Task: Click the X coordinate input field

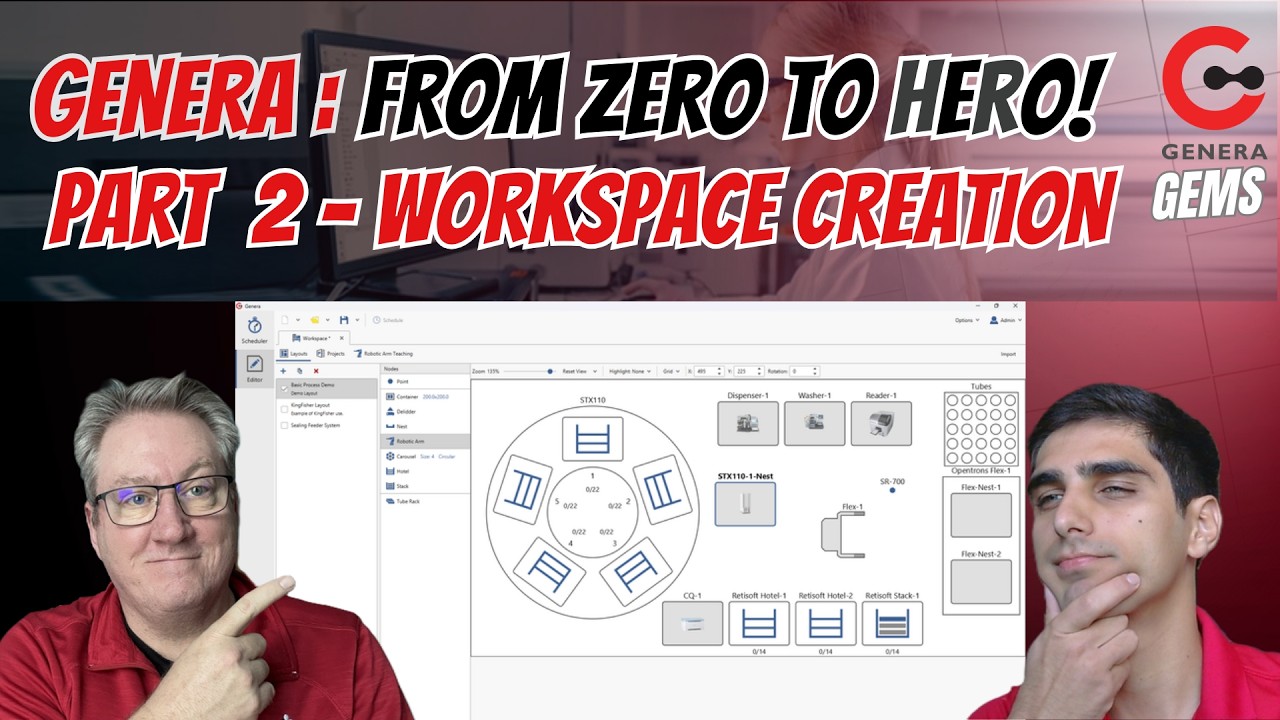Action: 710,371
